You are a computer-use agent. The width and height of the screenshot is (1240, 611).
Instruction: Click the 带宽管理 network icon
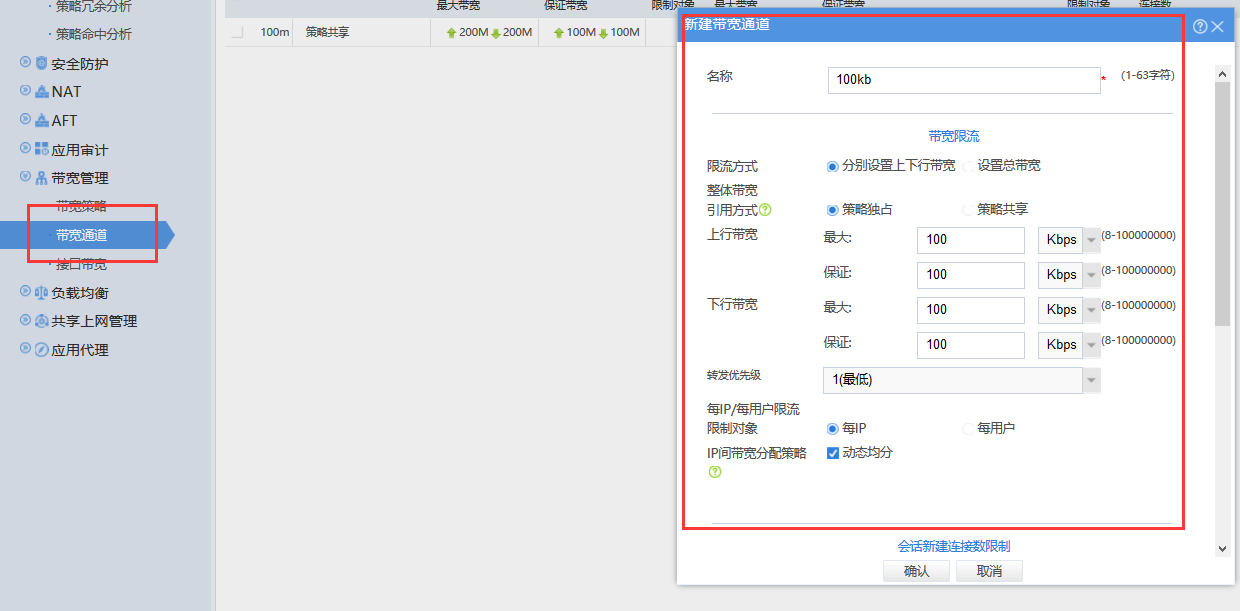(x=41, y=178)
